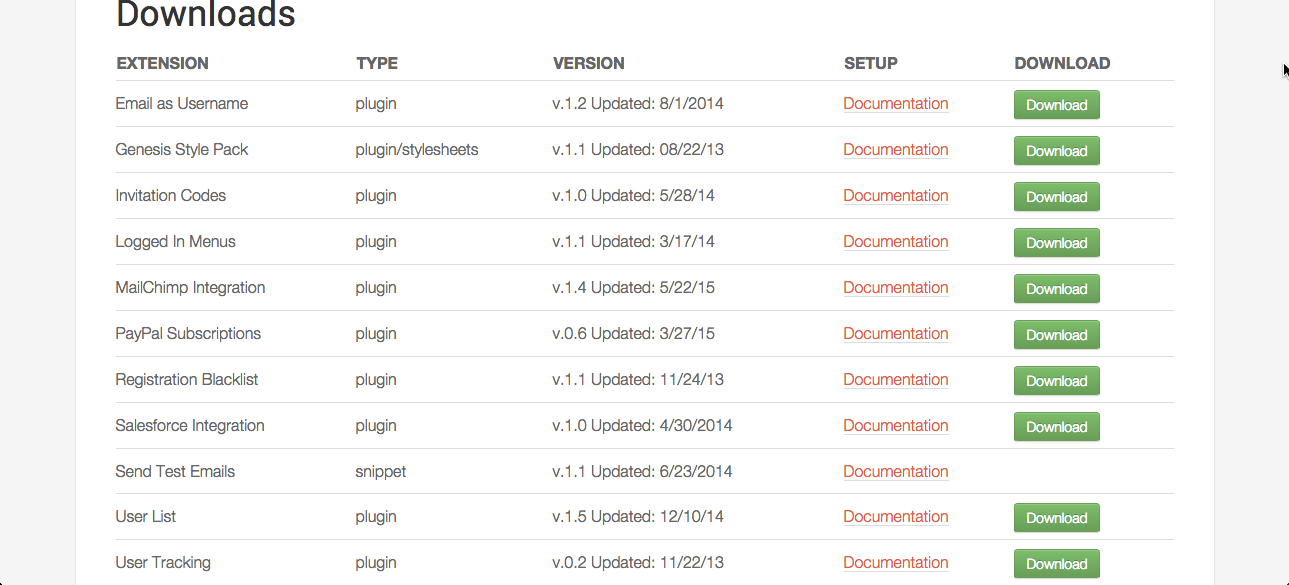The image size is (1289, 585).
Task: Download the MailChimp Integration plugin
Action: tap(1056, 289)
